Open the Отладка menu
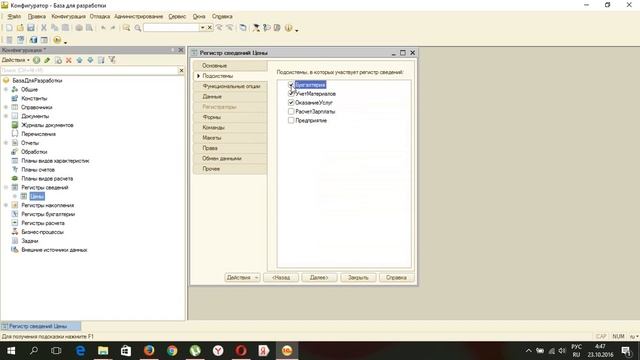 100,16
